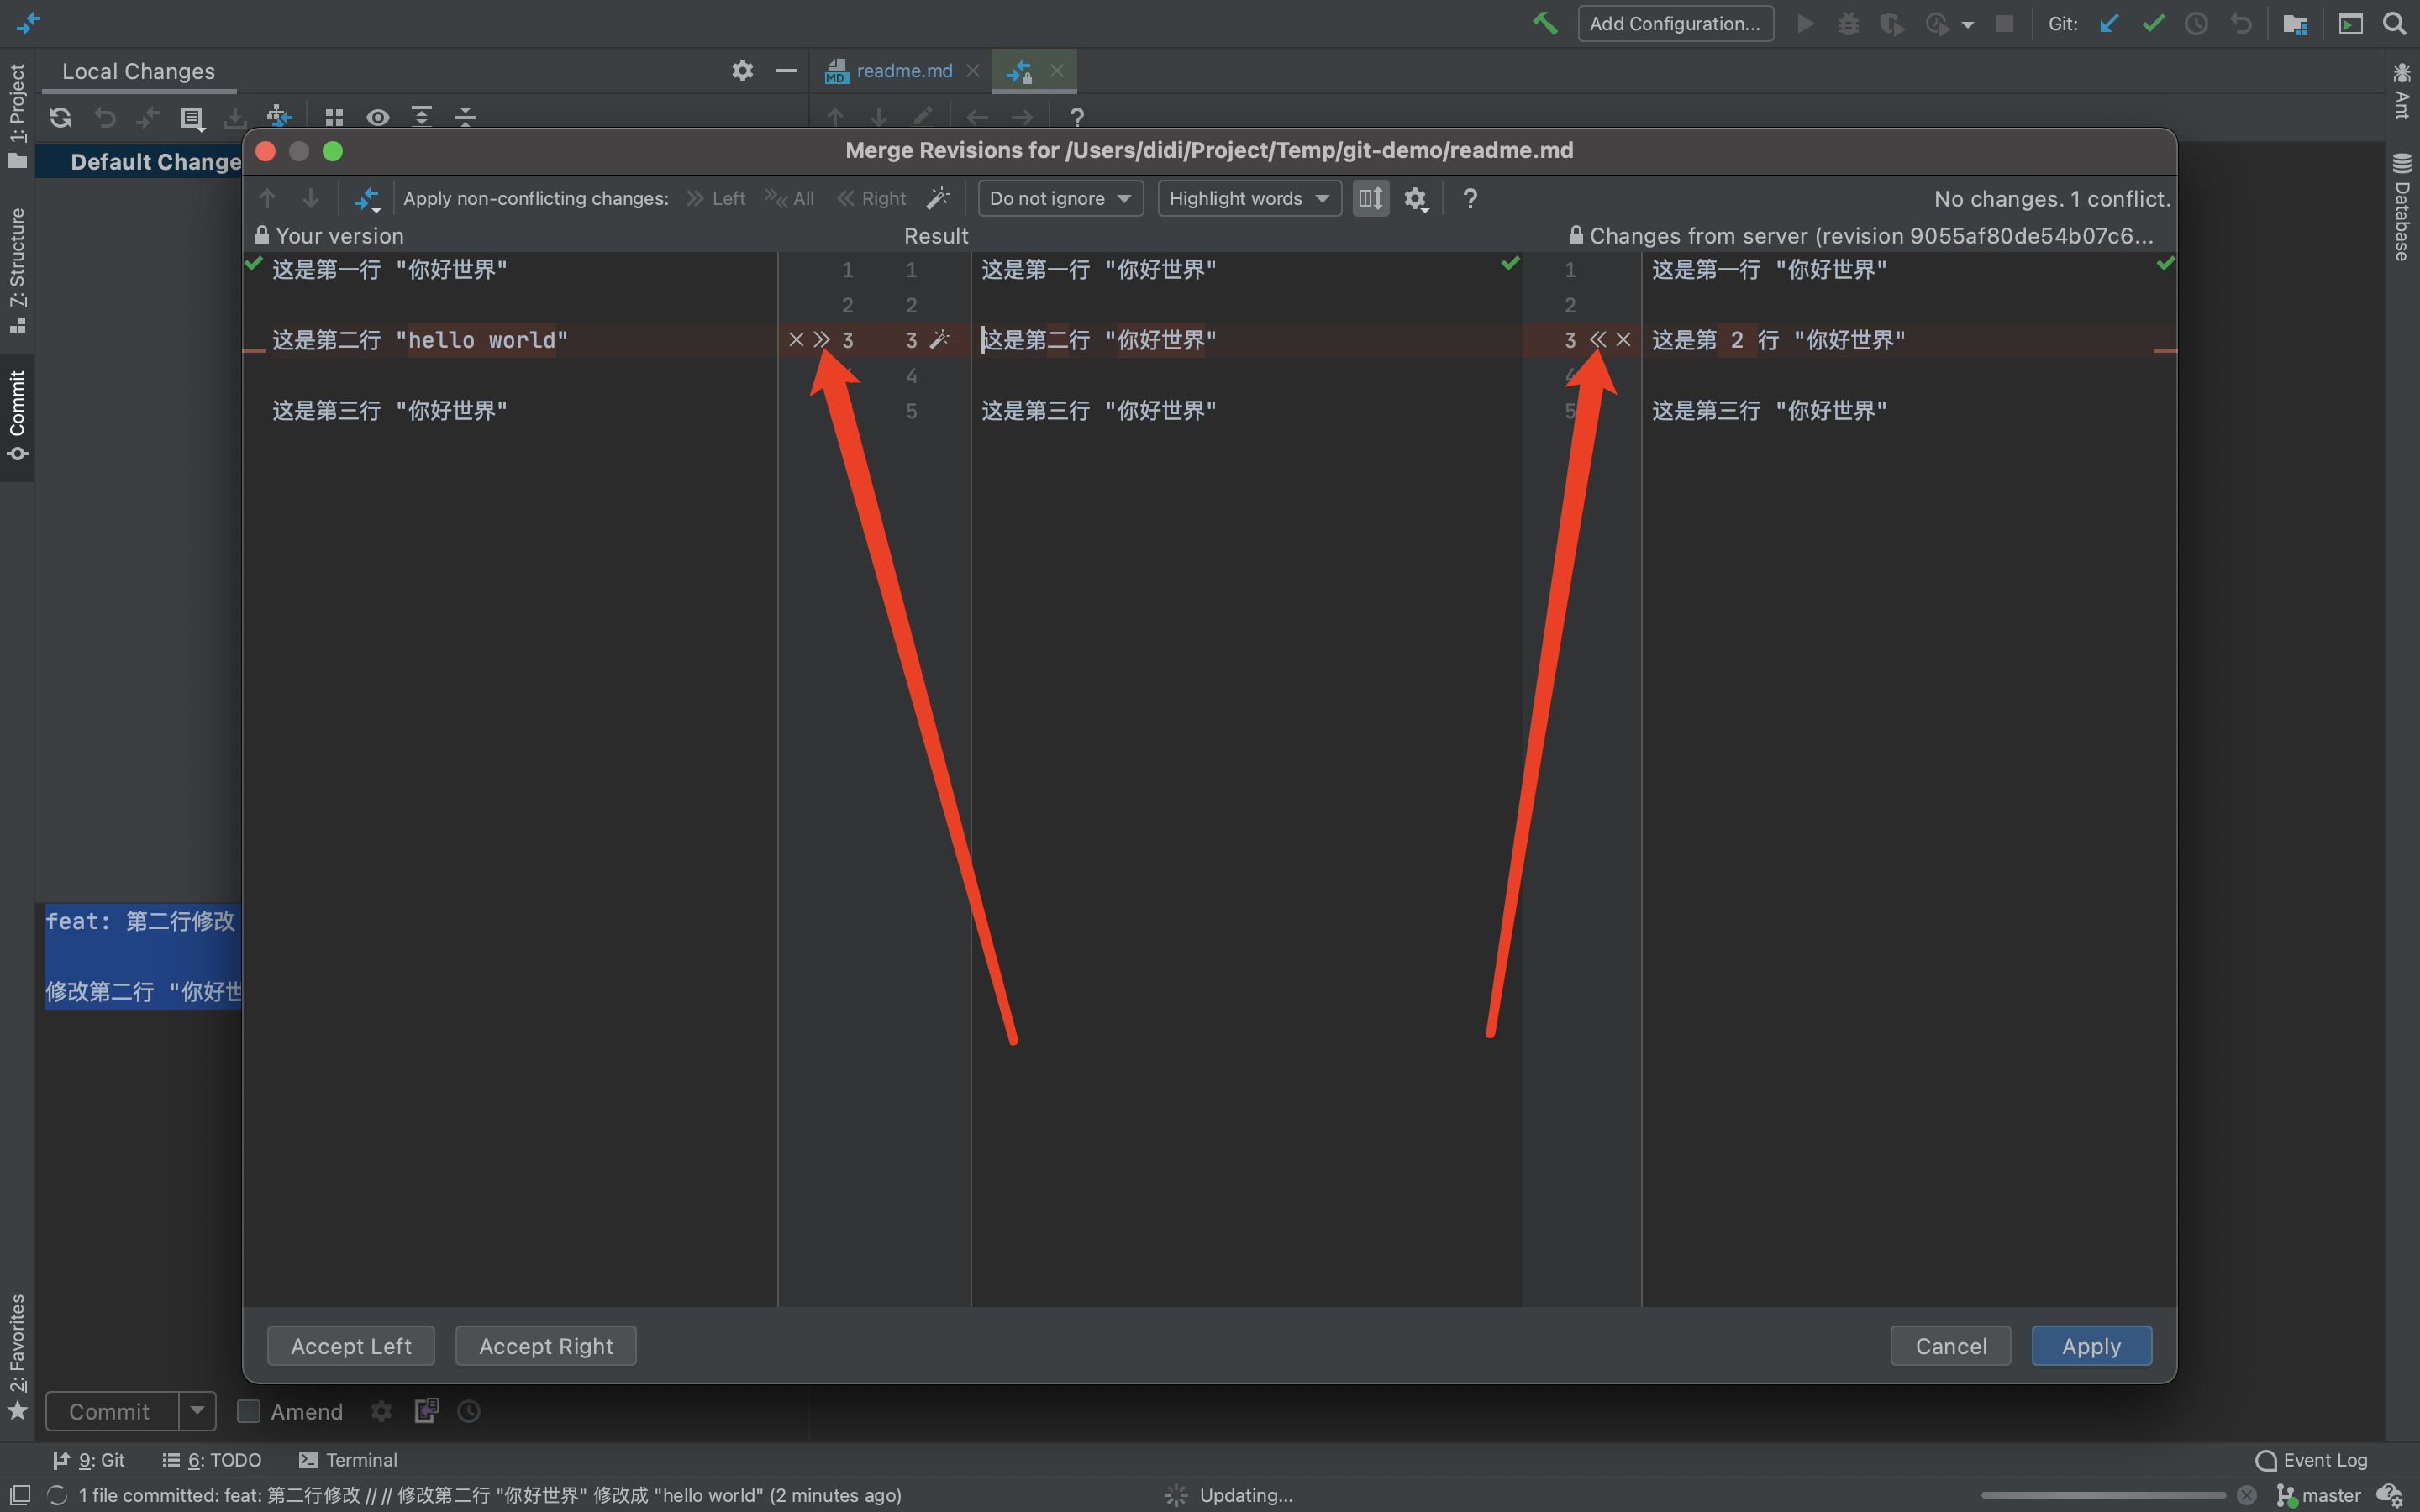Toggle the eye preview diff icon
This screenshot has width=2420, height=1512.
click(377, 117)
